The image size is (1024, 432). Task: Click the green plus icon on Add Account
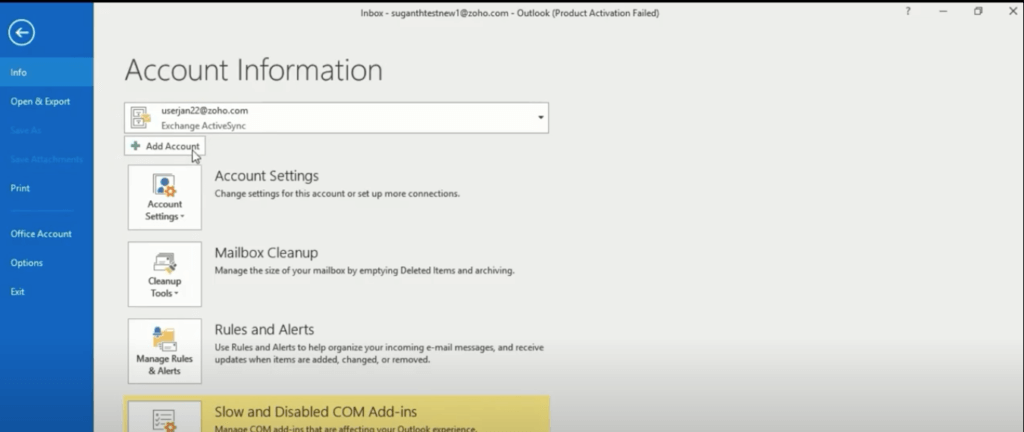click(x=135, y=146)
